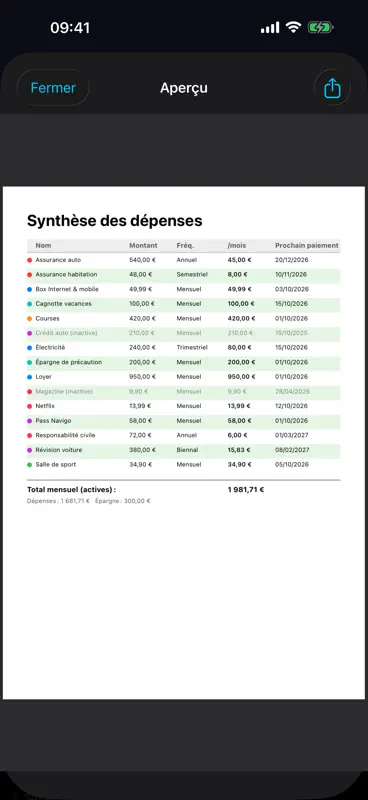Screen dimensions: 368x800
Task: Tap the battery icon in status bar
Action: 321,28
